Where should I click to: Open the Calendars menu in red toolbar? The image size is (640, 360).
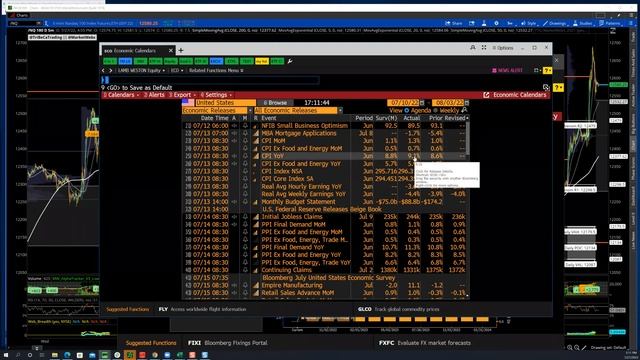click(121, 95)
